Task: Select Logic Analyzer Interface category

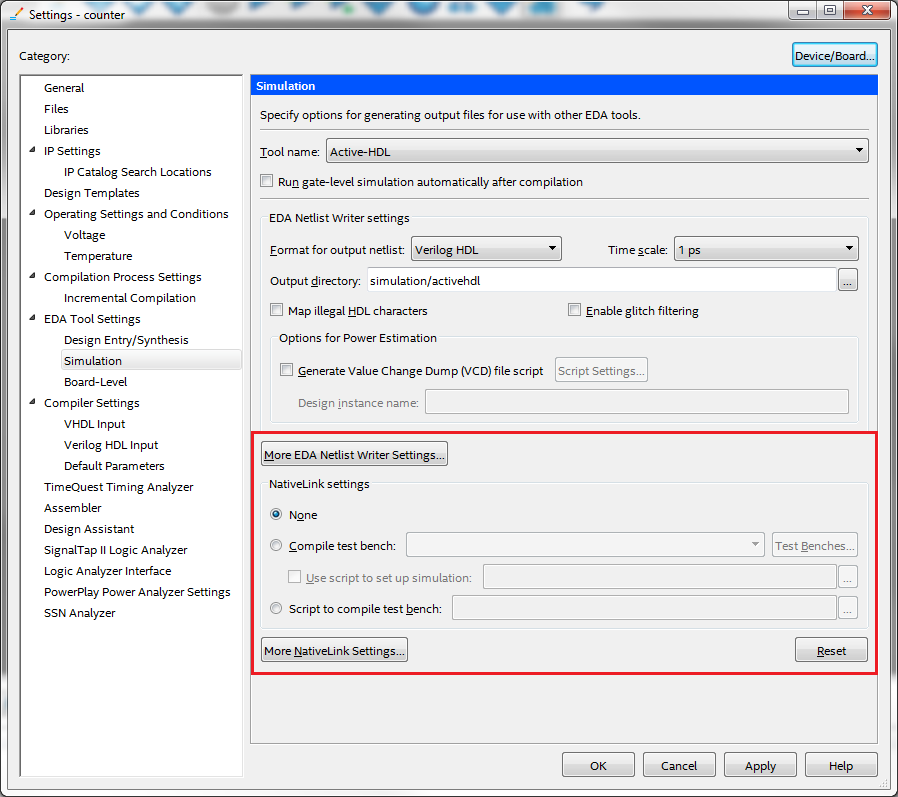Action: click(108, 571)
